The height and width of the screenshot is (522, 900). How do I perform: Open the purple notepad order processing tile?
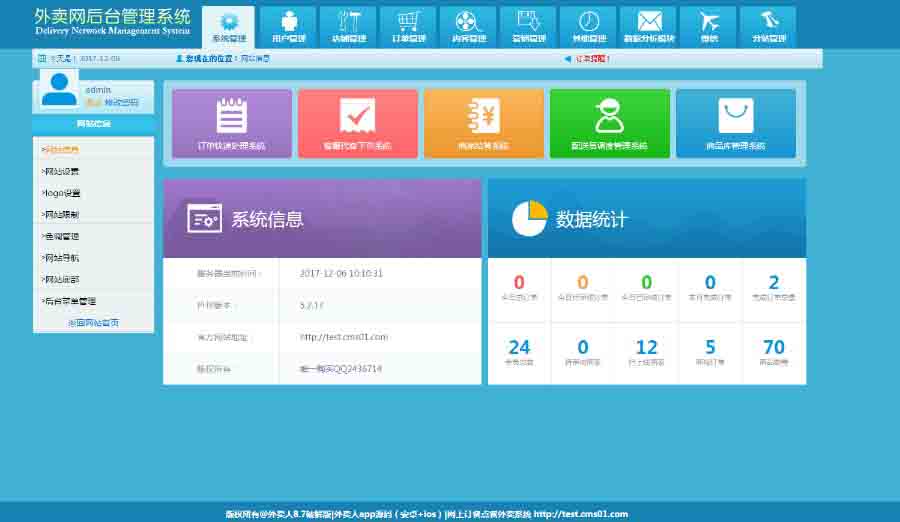coord(232,124)
